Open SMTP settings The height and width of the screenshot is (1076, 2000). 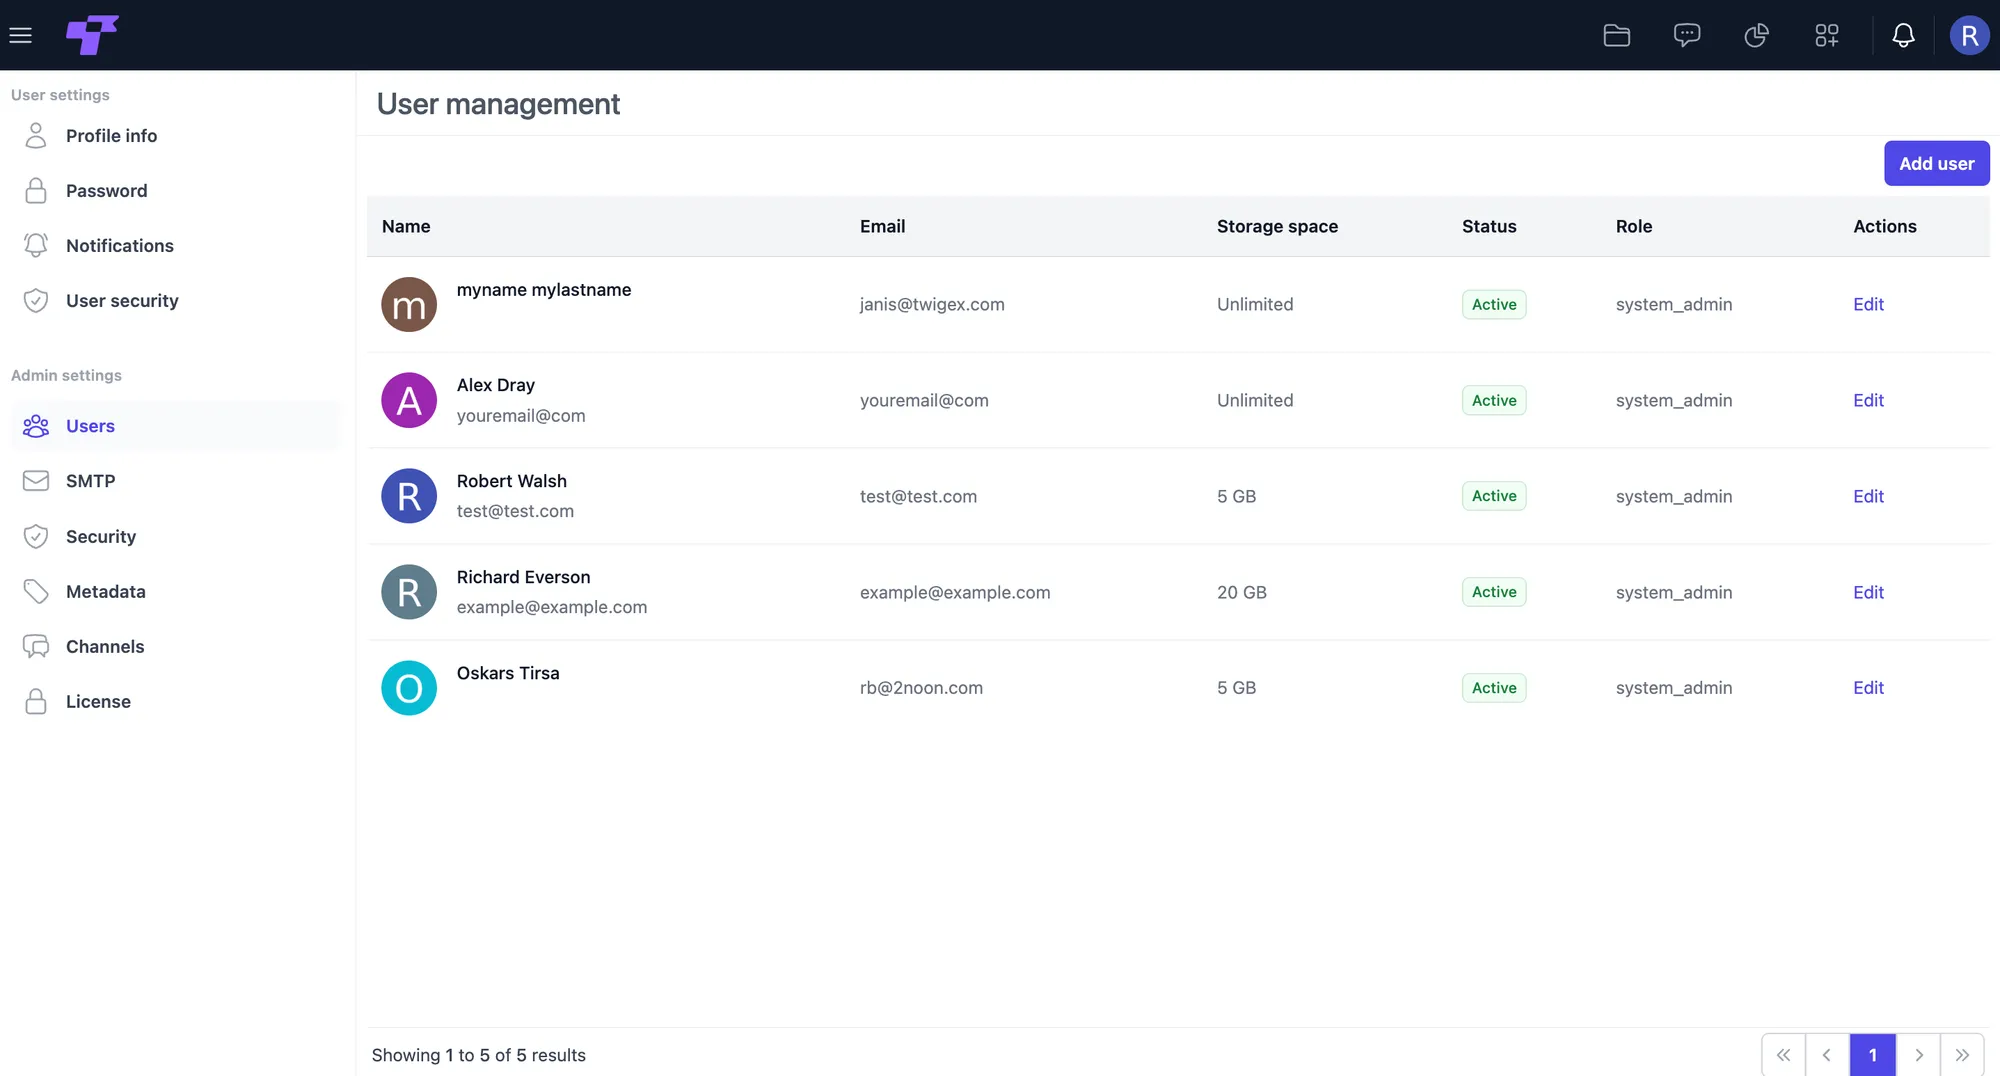pyautogui.click(x=176, y=481)
